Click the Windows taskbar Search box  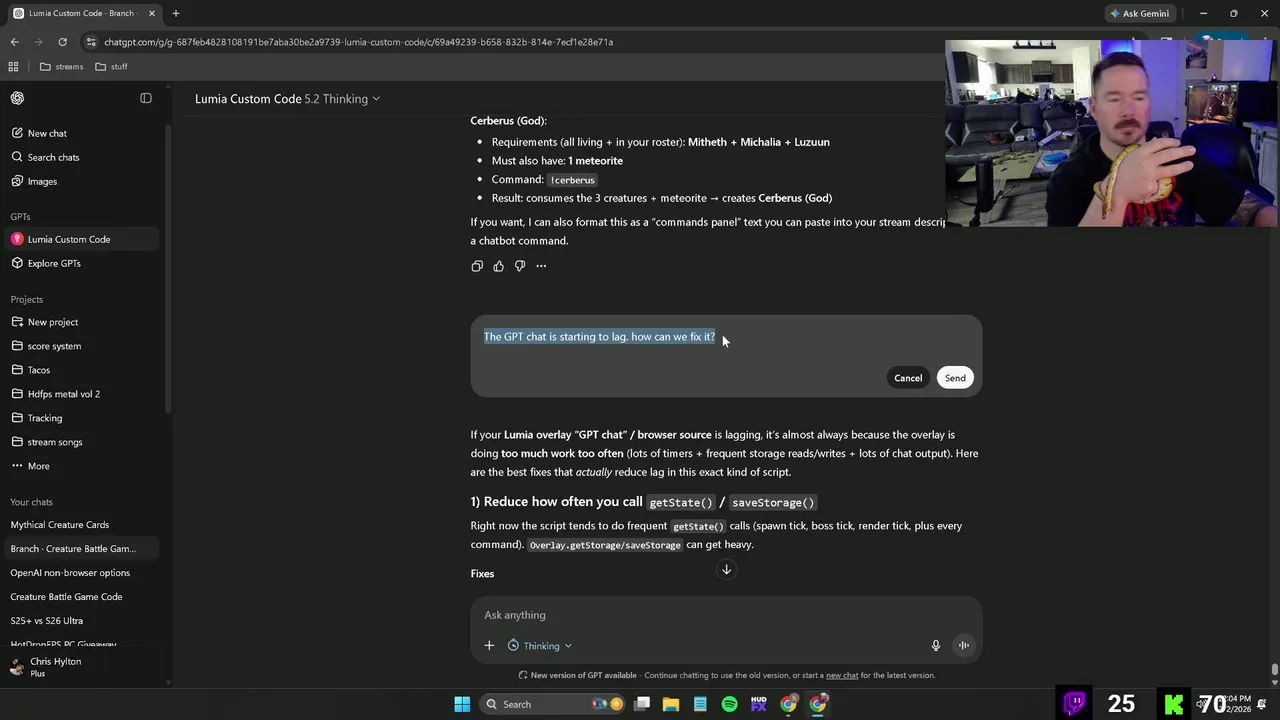(552, 704)
